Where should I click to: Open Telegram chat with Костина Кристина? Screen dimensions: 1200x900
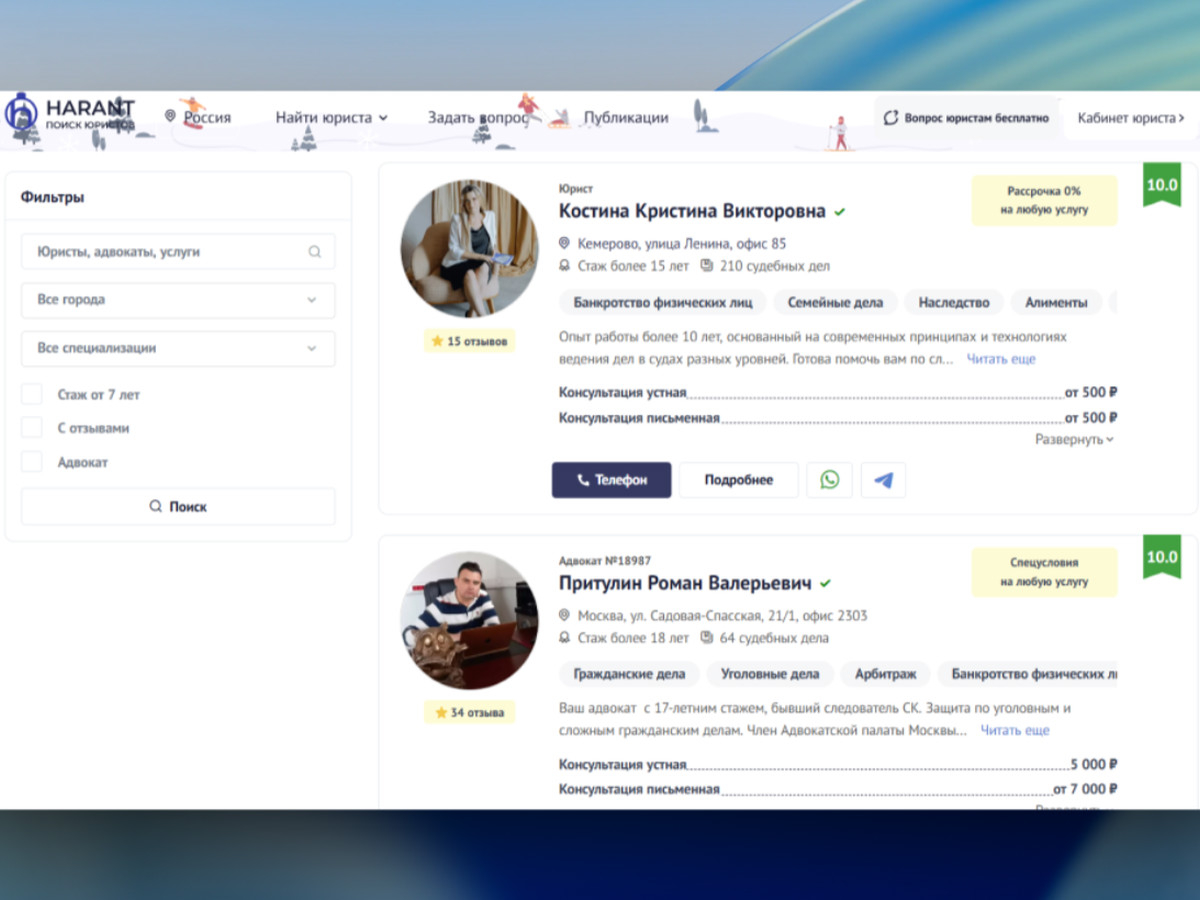pos(883,480)
